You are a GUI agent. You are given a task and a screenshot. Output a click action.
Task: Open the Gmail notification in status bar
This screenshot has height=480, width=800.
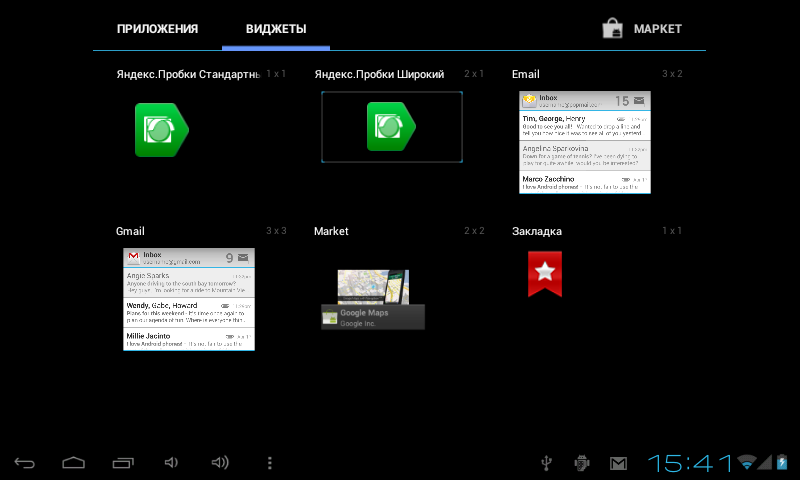[x=618, y=462]
